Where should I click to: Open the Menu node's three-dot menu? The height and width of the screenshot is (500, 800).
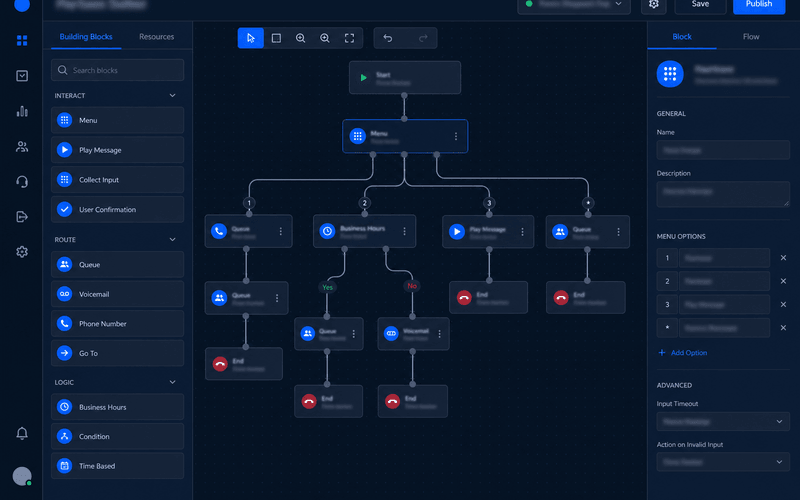(456, 136)
